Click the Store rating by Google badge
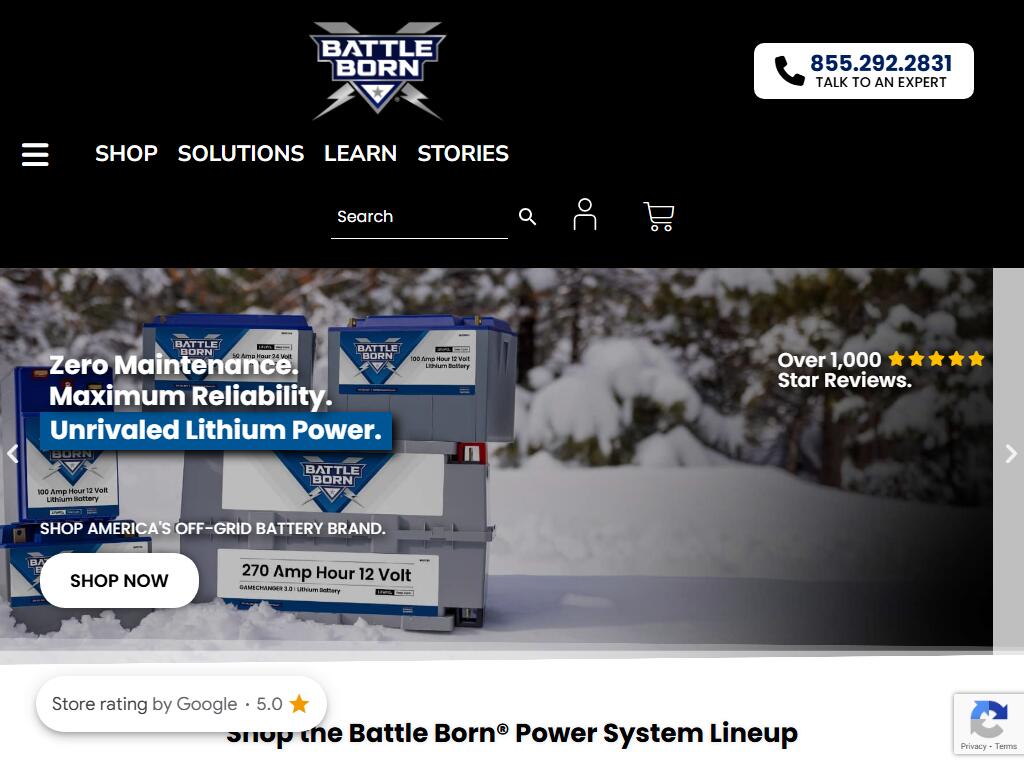The width and height of the screenshot is (1024, 768). 181,704
